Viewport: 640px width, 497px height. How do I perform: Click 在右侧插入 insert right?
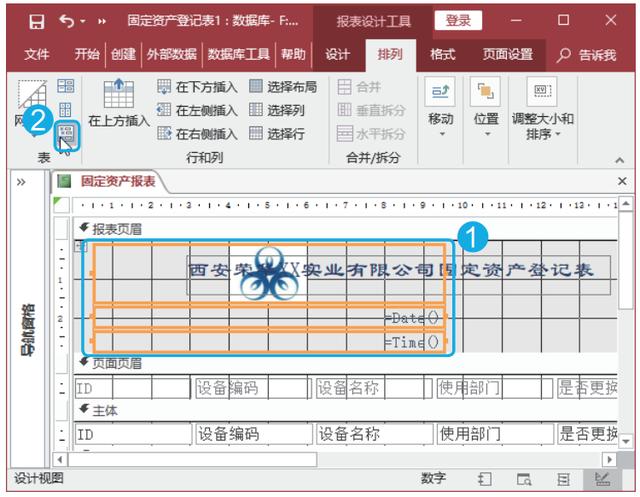[197, 133]
